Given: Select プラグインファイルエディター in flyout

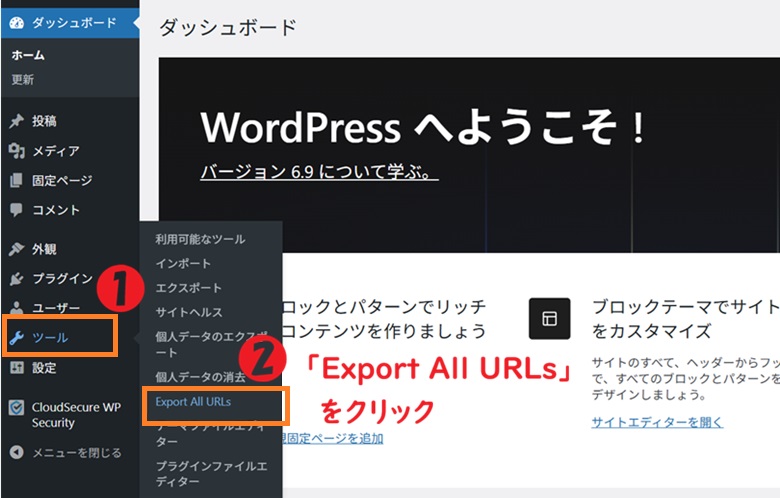Looking at the screenshot, I should click(211, 474).
